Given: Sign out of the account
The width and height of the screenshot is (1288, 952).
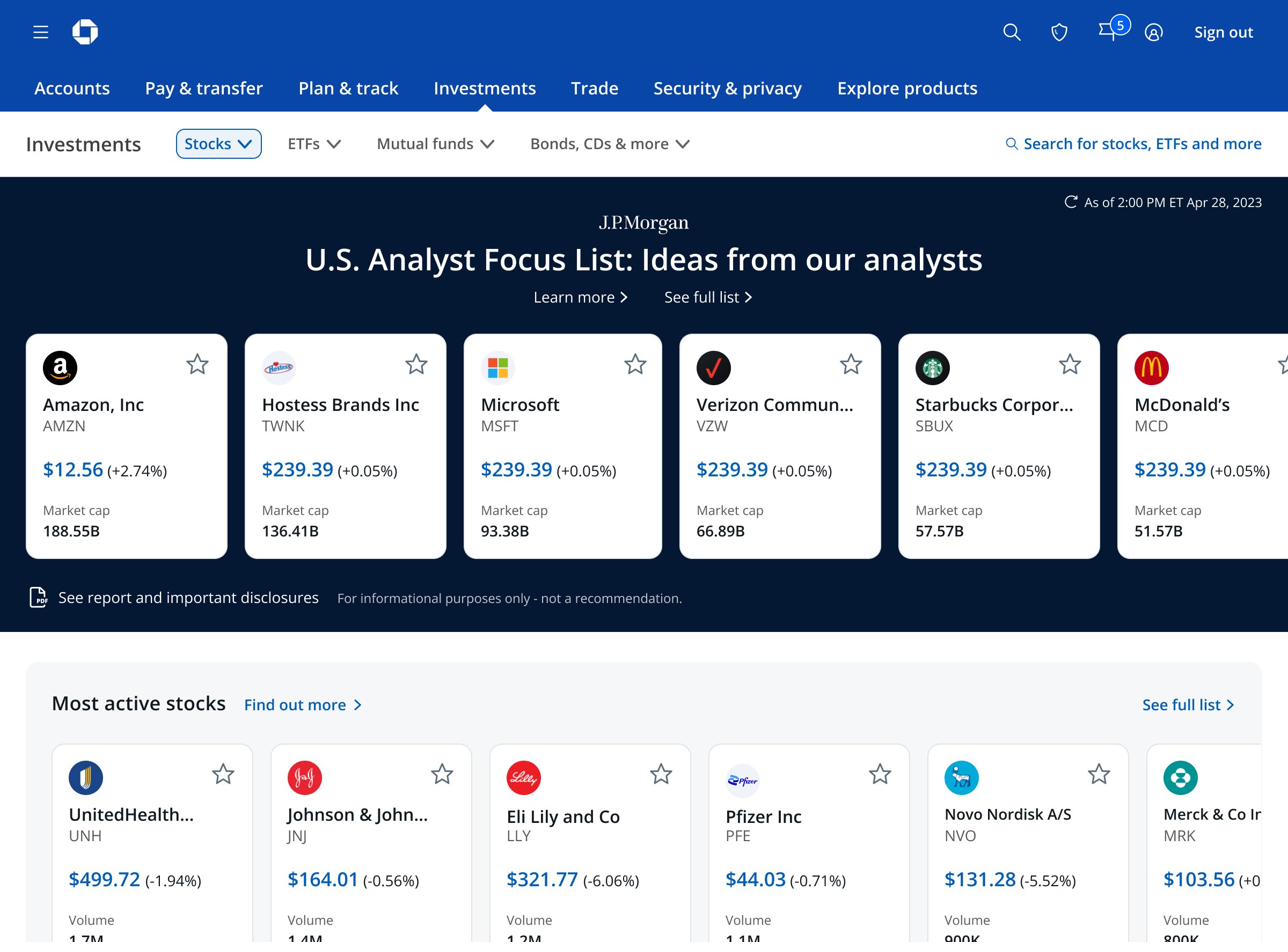Looking at the screenshot, I should [x=1223, y=32].
